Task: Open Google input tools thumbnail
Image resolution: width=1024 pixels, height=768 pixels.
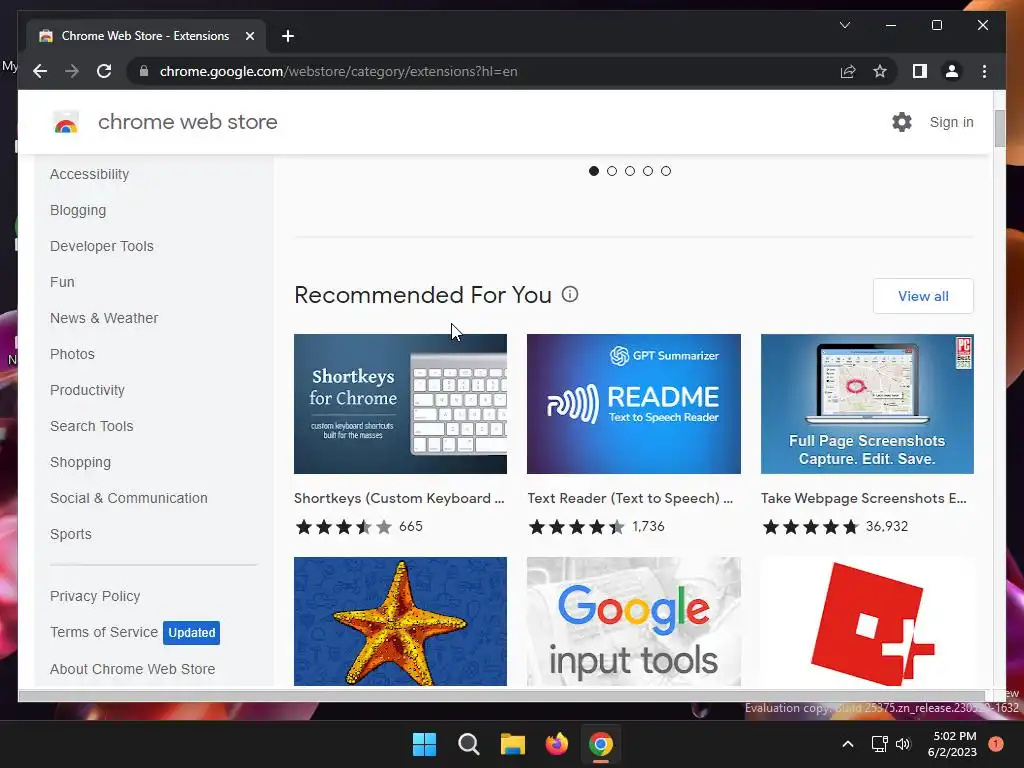Action: [x=633, y=621]
